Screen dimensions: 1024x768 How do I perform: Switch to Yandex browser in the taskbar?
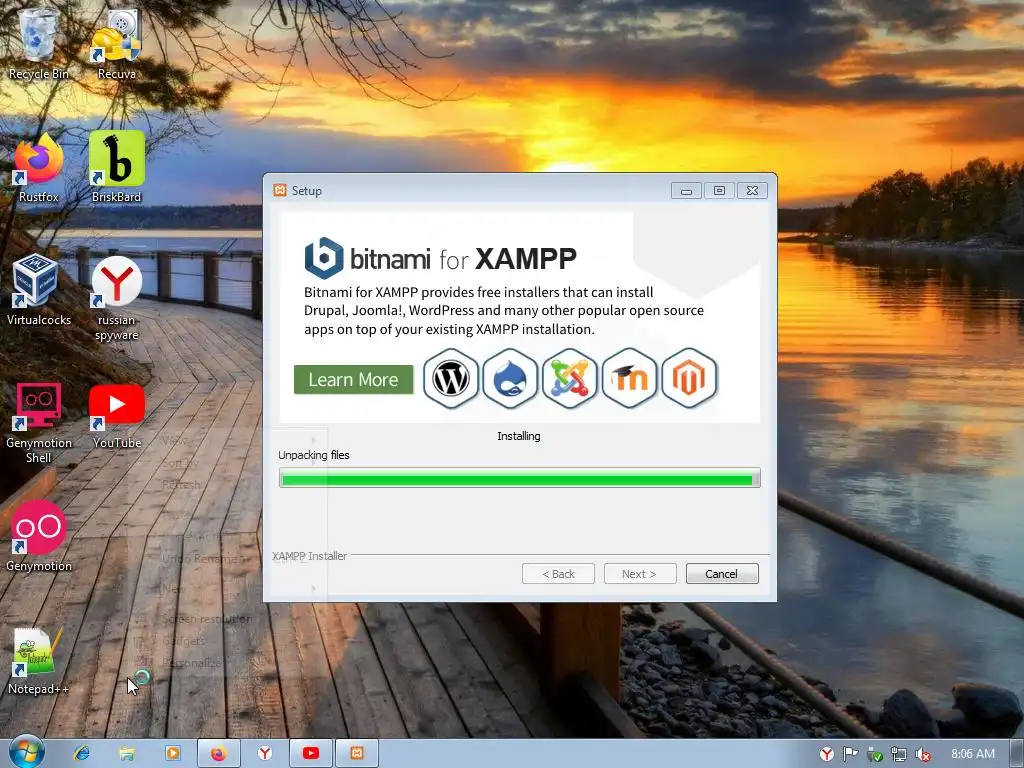point(264,753)
